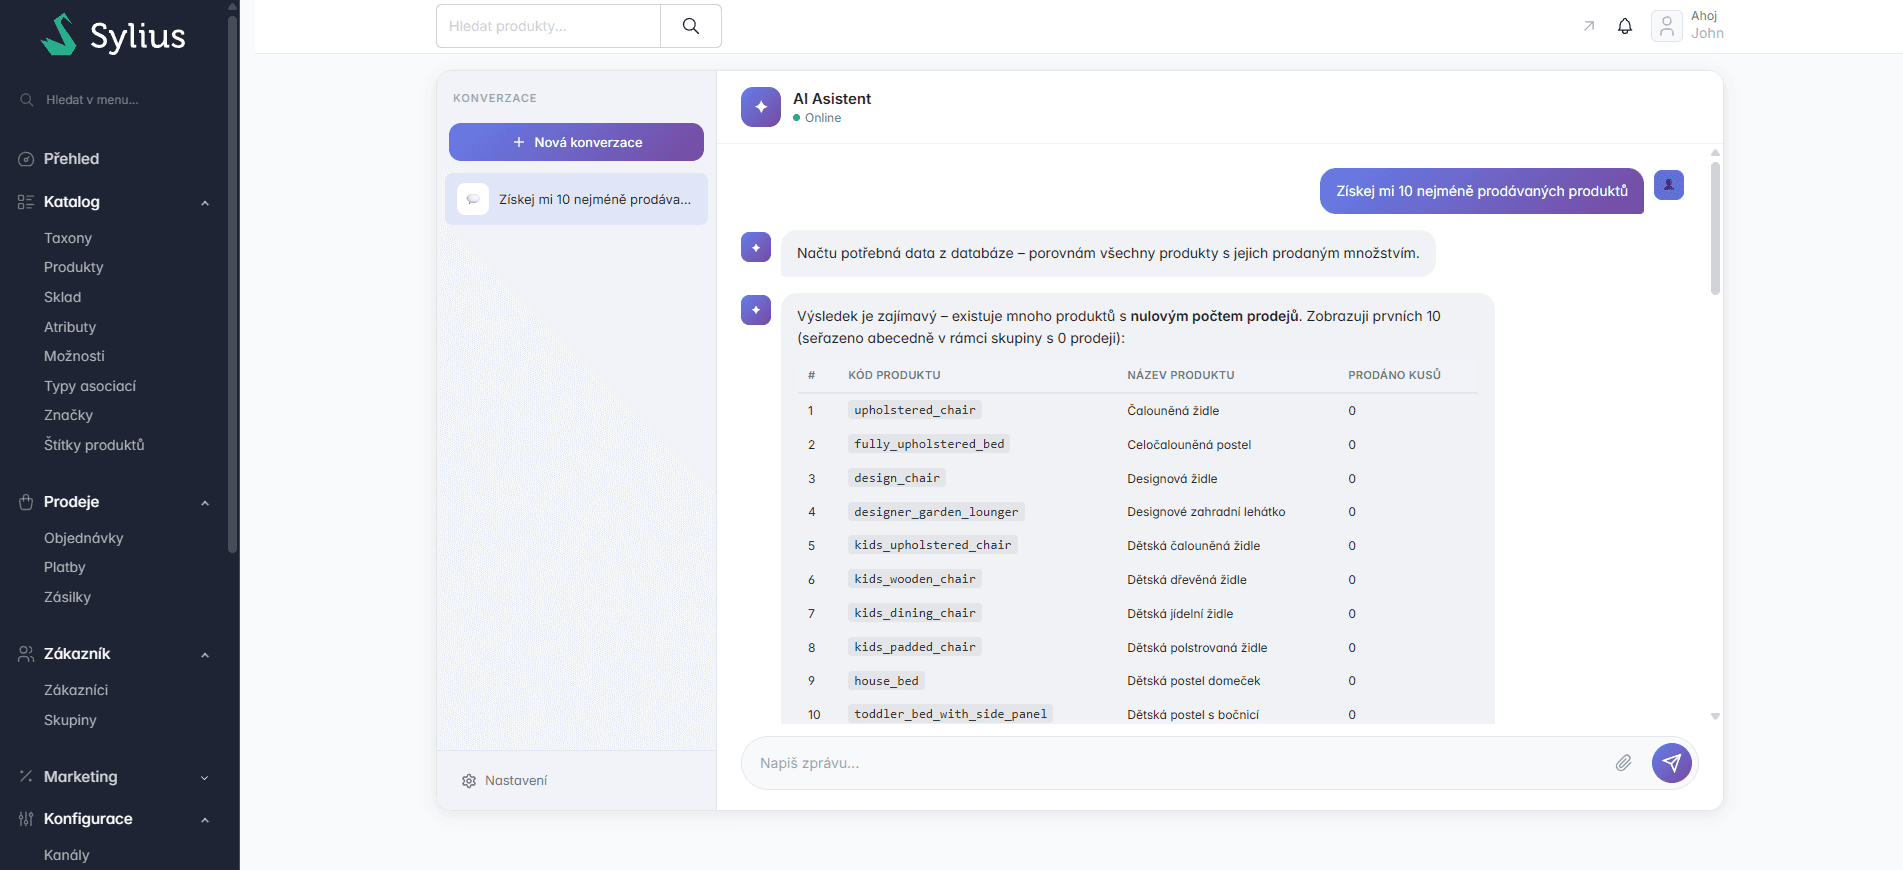
Task: Collapse the Prodeje menu section
Action: click(205, 503)
